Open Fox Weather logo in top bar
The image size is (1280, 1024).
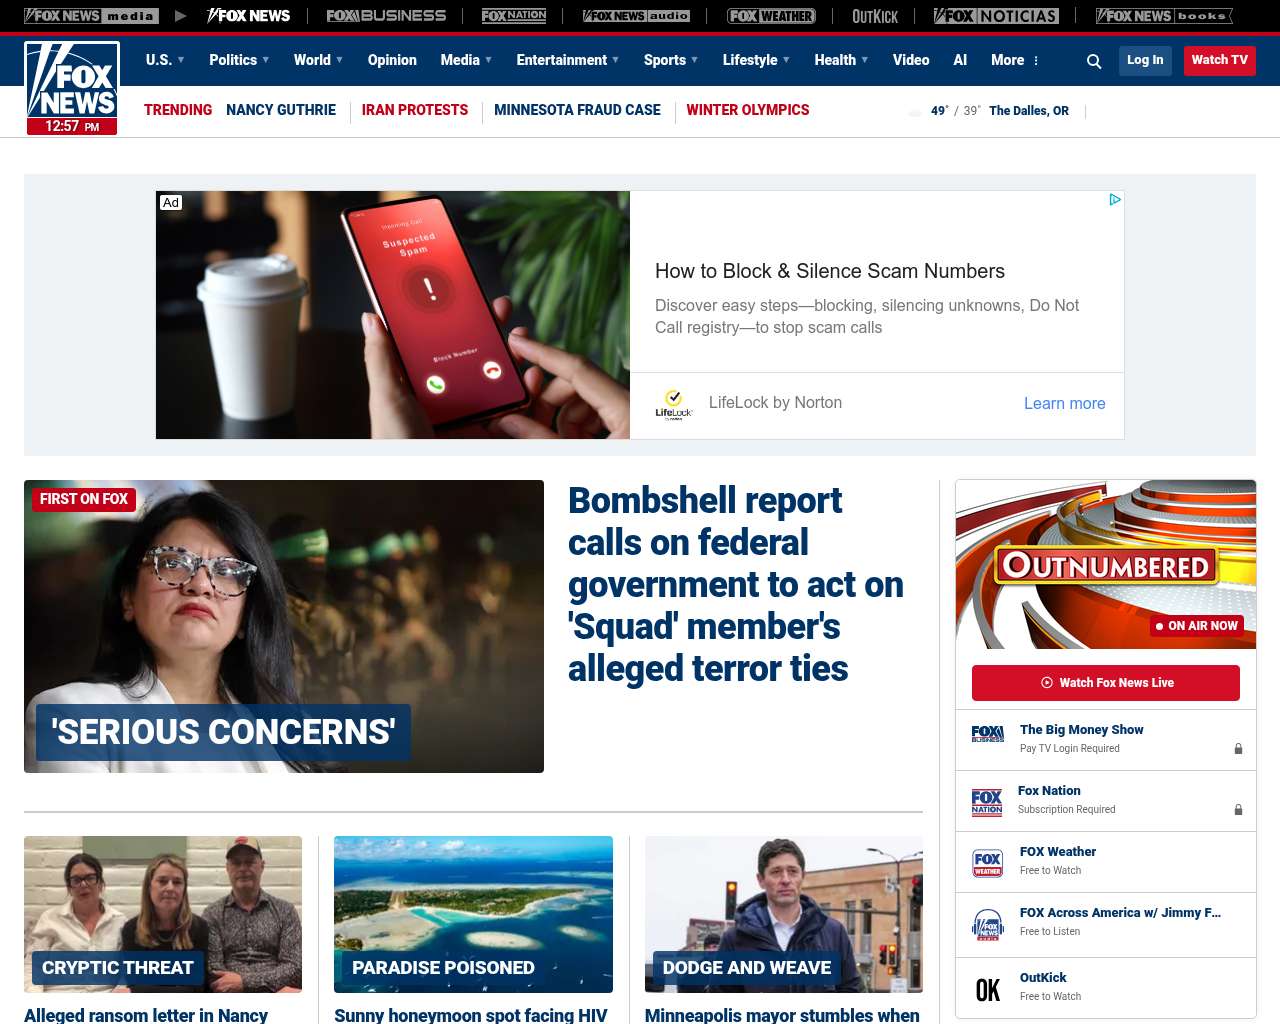(771, 16)
